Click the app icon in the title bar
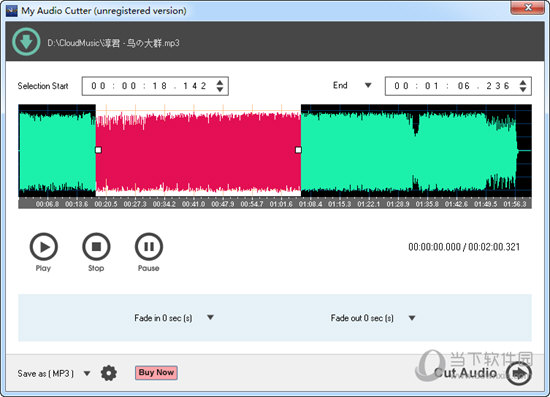 (12, 11)
